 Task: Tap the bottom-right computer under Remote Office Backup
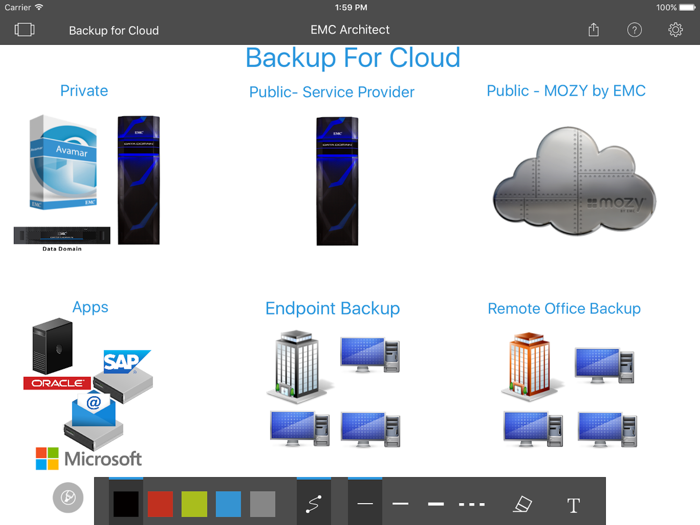coord(608,430)
